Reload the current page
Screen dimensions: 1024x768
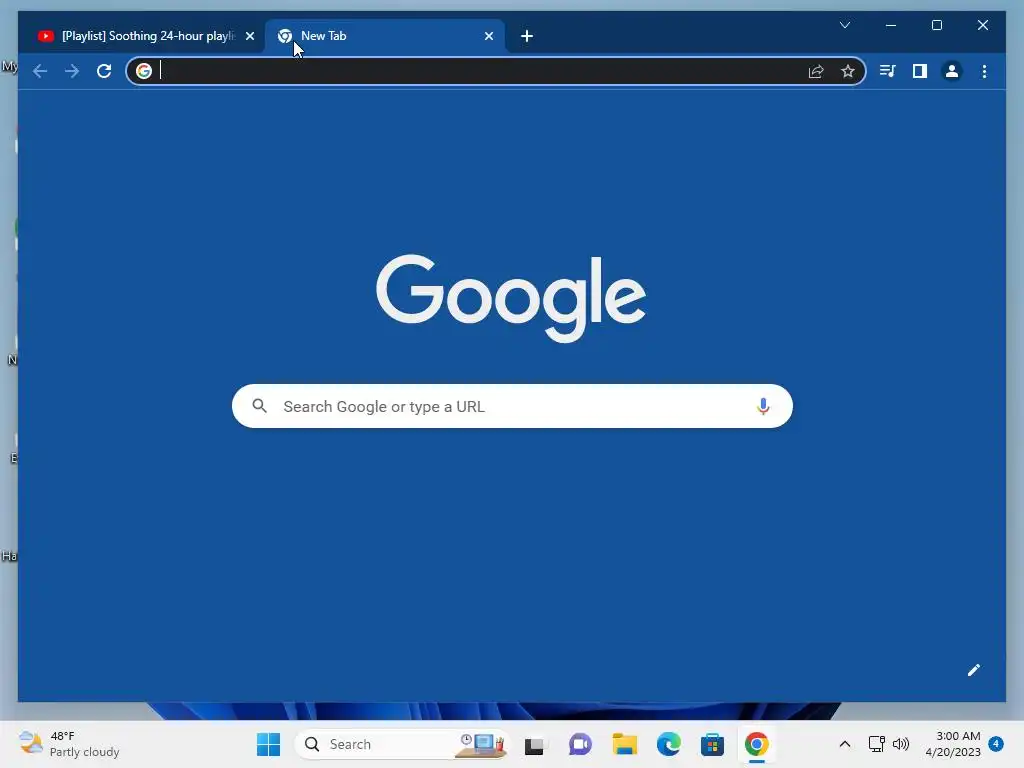[104, 71]
